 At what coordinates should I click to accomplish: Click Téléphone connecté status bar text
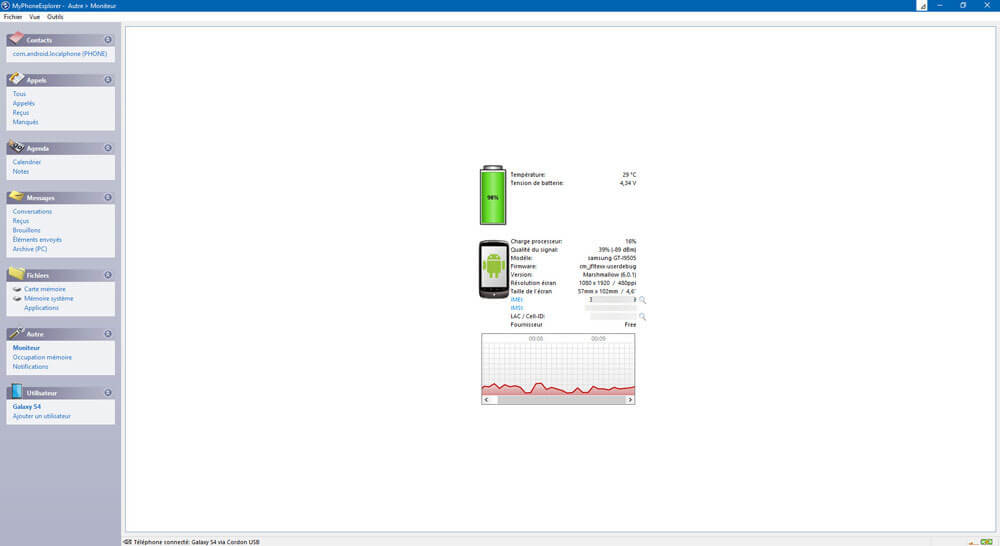[x=196, y=542]
